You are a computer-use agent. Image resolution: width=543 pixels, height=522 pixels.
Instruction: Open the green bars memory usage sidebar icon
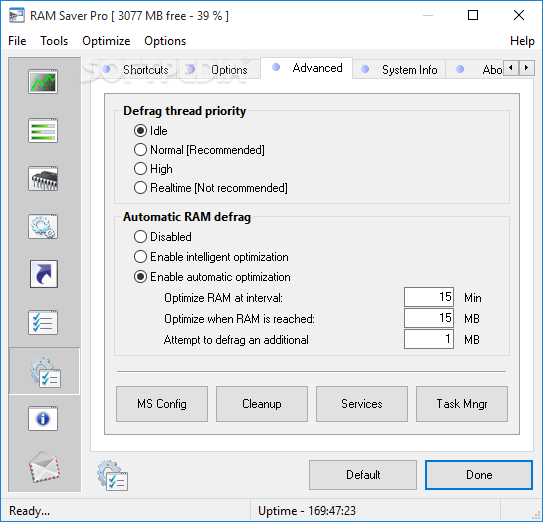pos(43,131)
